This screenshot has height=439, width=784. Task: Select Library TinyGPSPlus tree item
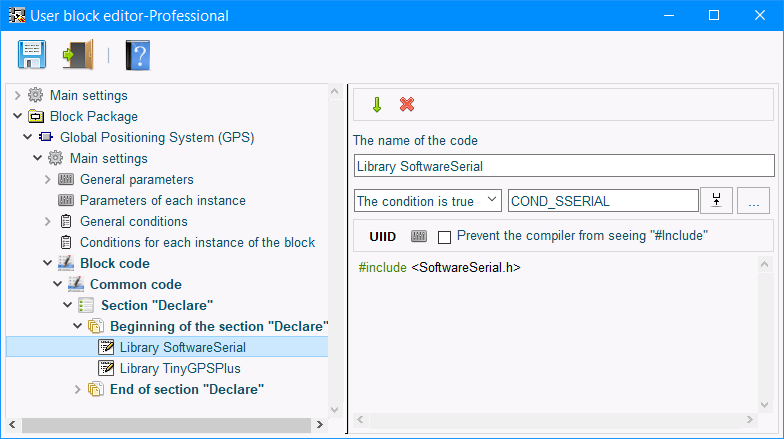pos(180,368)
